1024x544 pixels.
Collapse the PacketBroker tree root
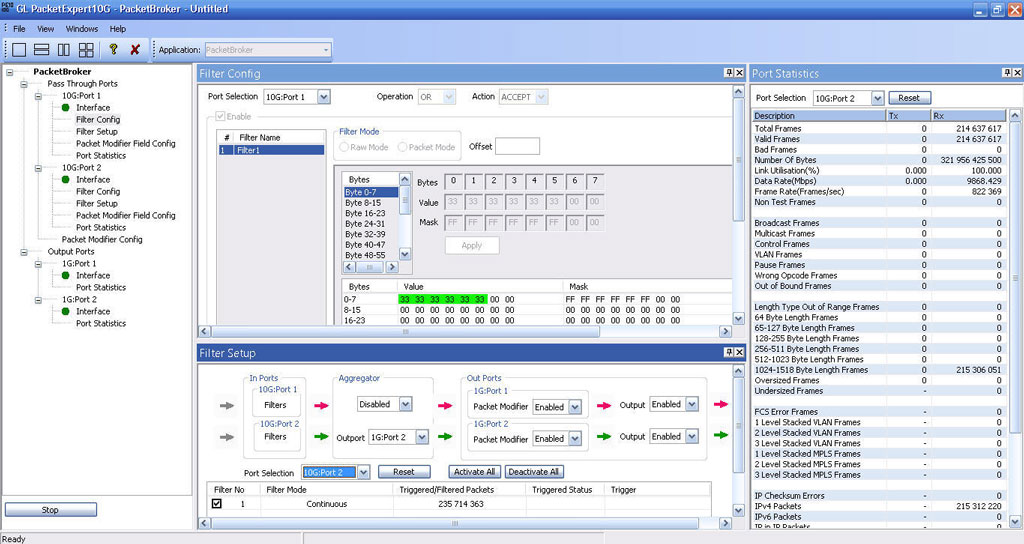pos(10,72)
